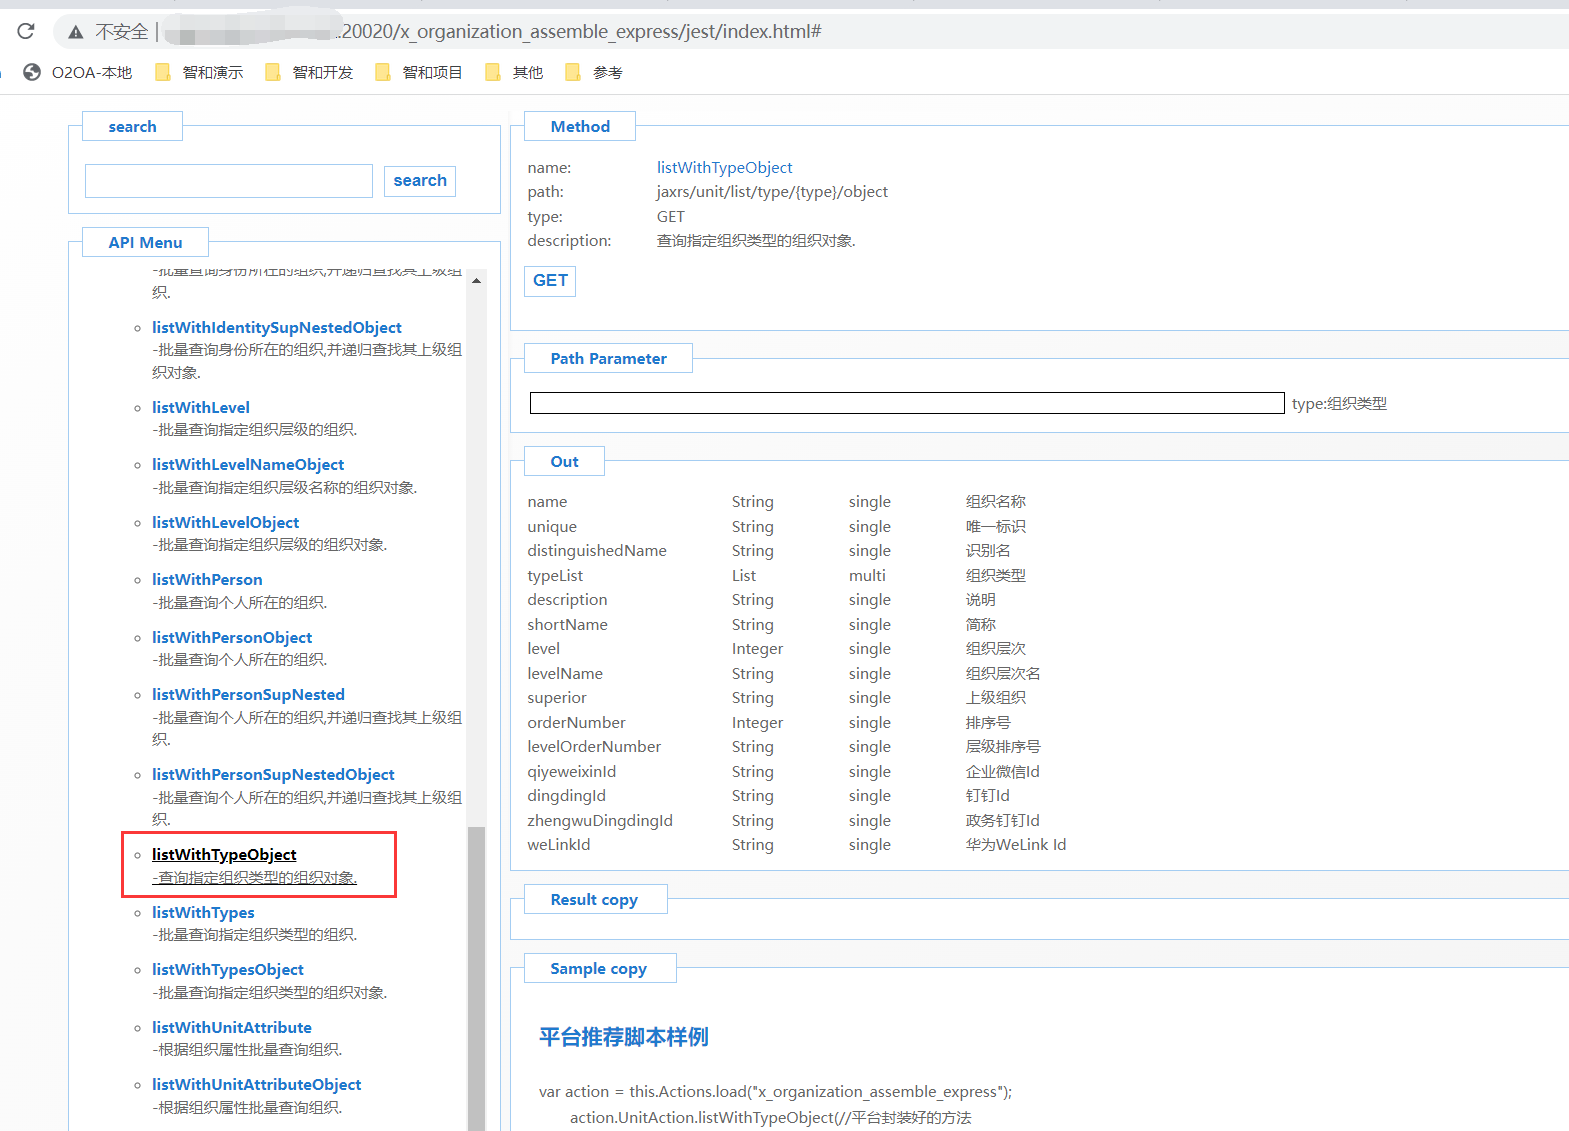The height and width of the screenshot is (1131, 1569).
Task: Click the search button
Action: tap(420, 181)
